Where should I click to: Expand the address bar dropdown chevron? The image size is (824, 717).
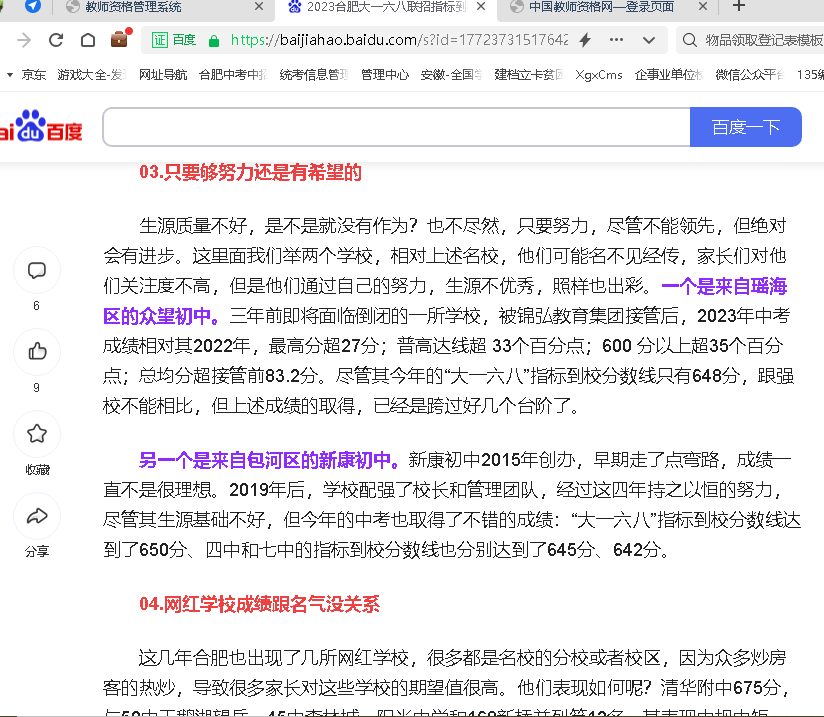coord(649,40)
